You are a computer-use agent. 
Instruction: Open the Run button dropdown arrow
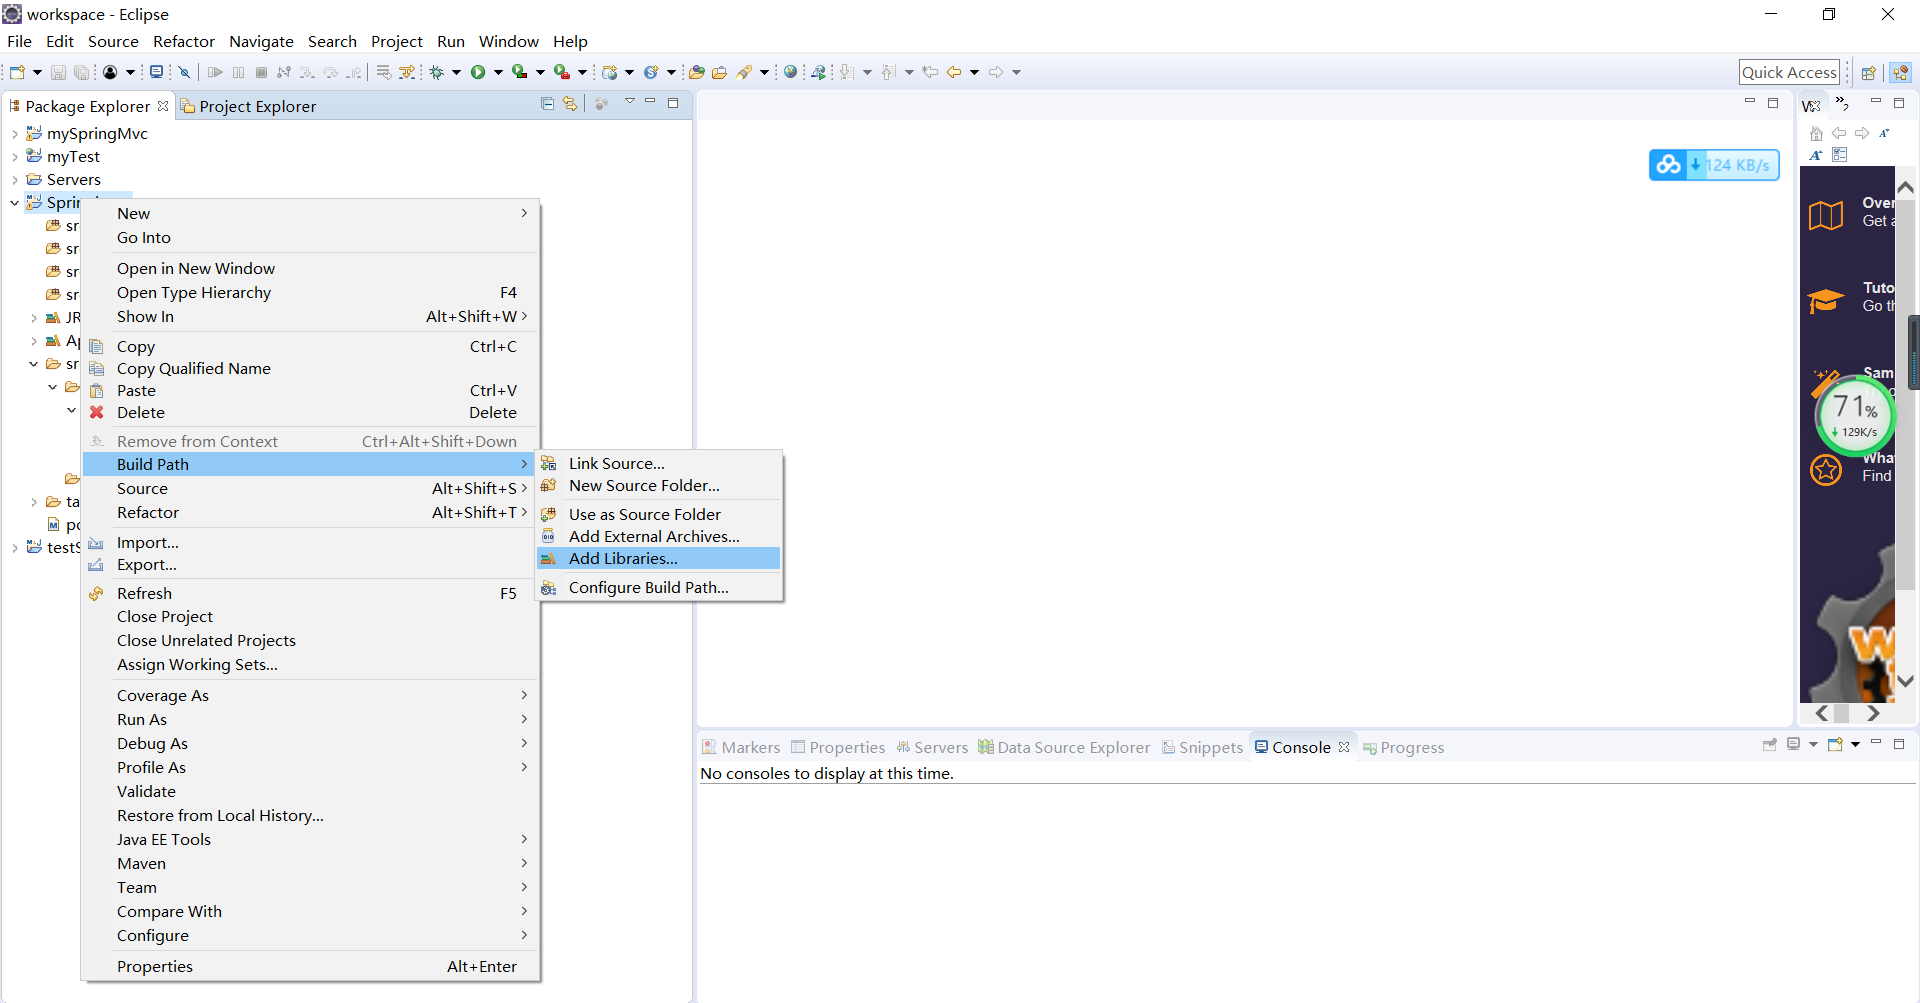(498, 72)
